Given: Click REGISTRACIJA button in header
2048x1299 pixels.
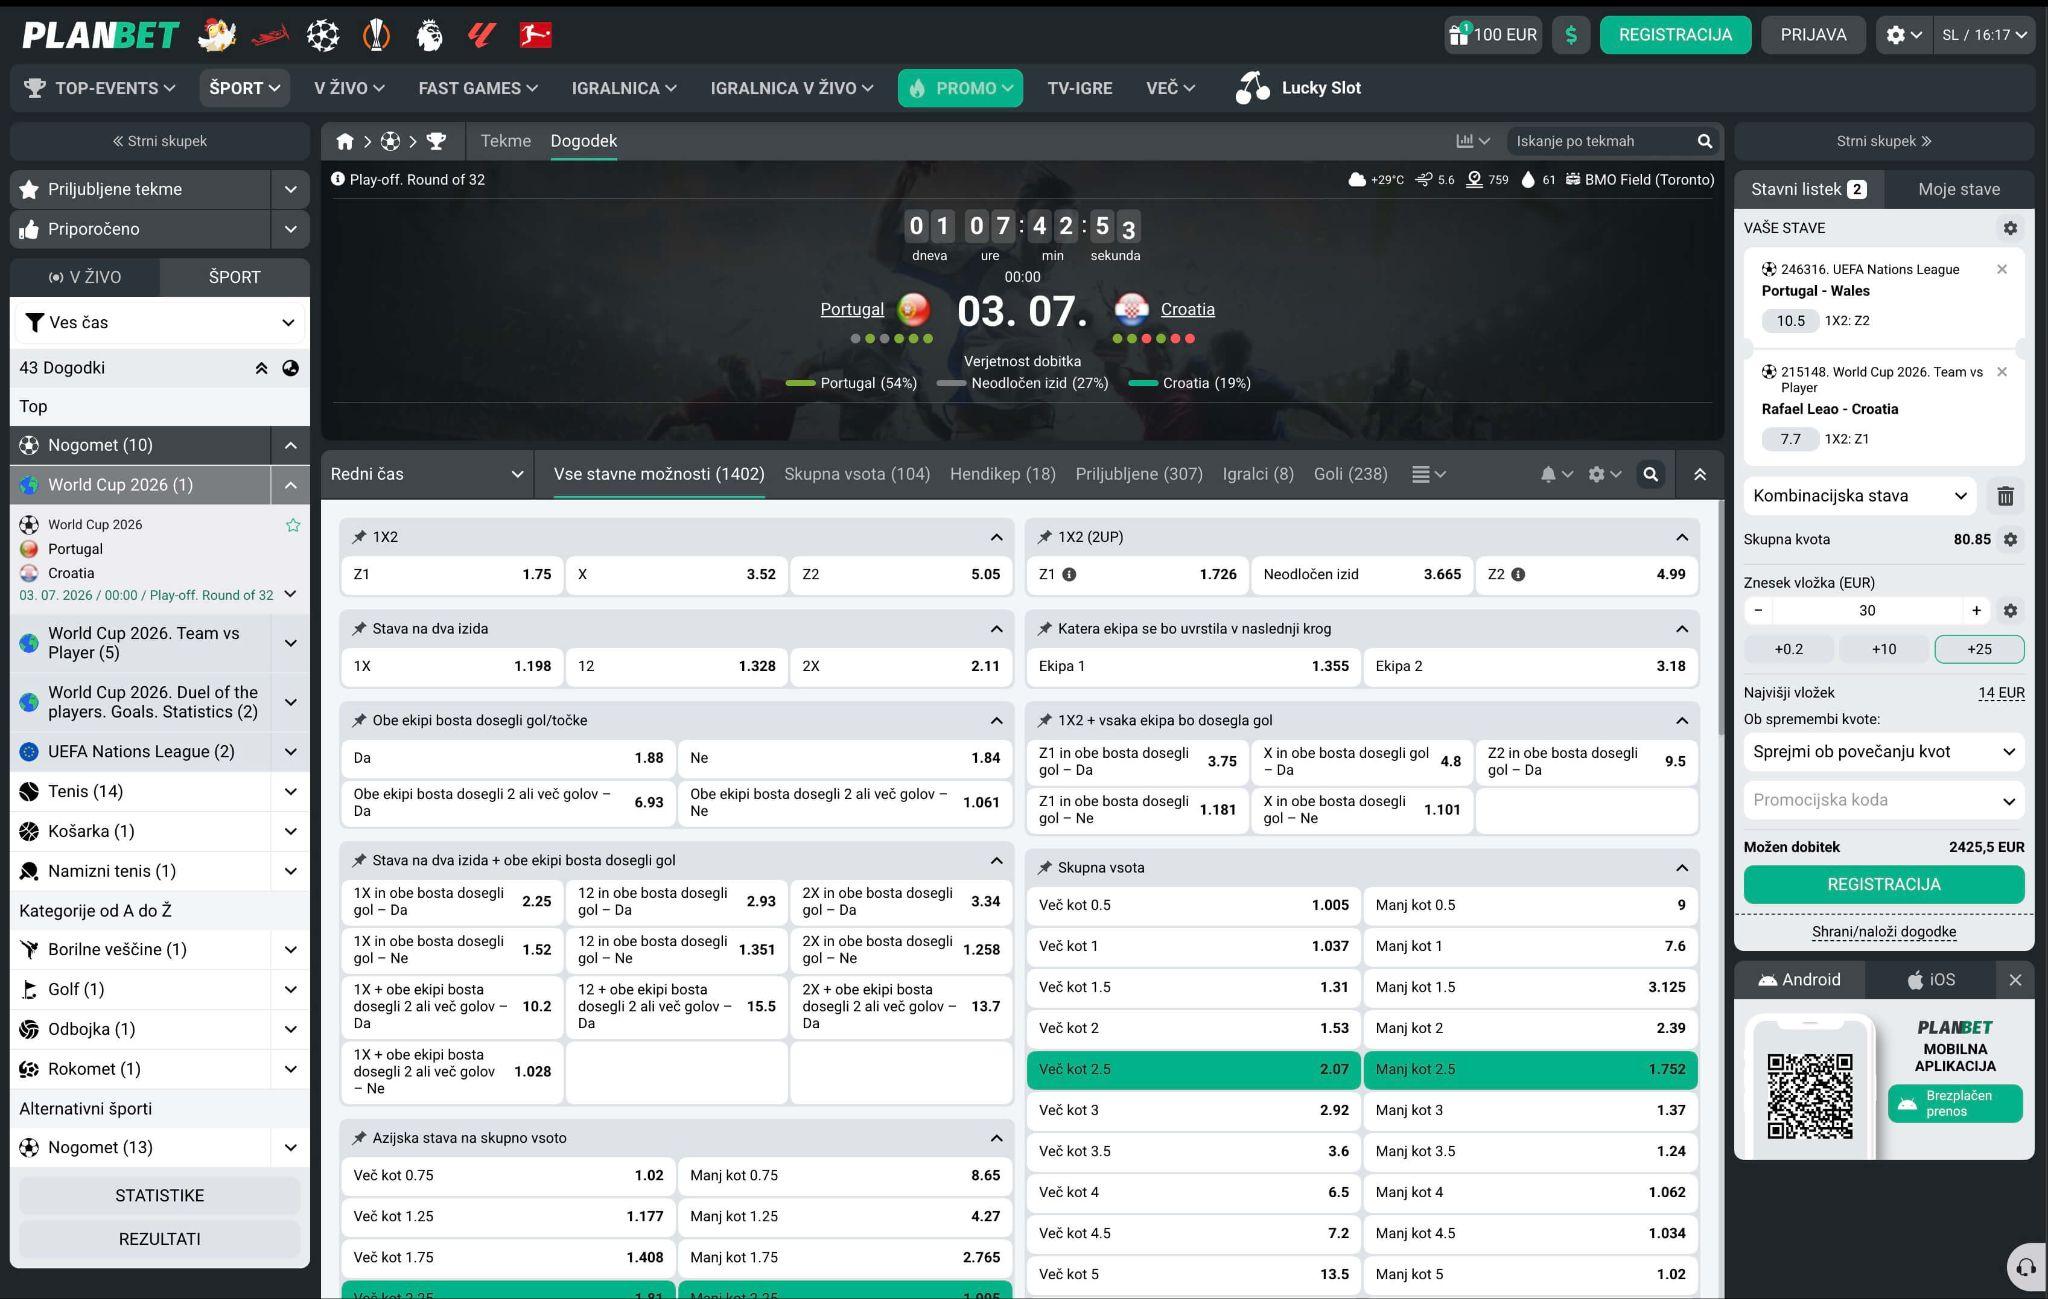Looking at the screenshot, I should pyautogui.click(x=1675, y=35).
